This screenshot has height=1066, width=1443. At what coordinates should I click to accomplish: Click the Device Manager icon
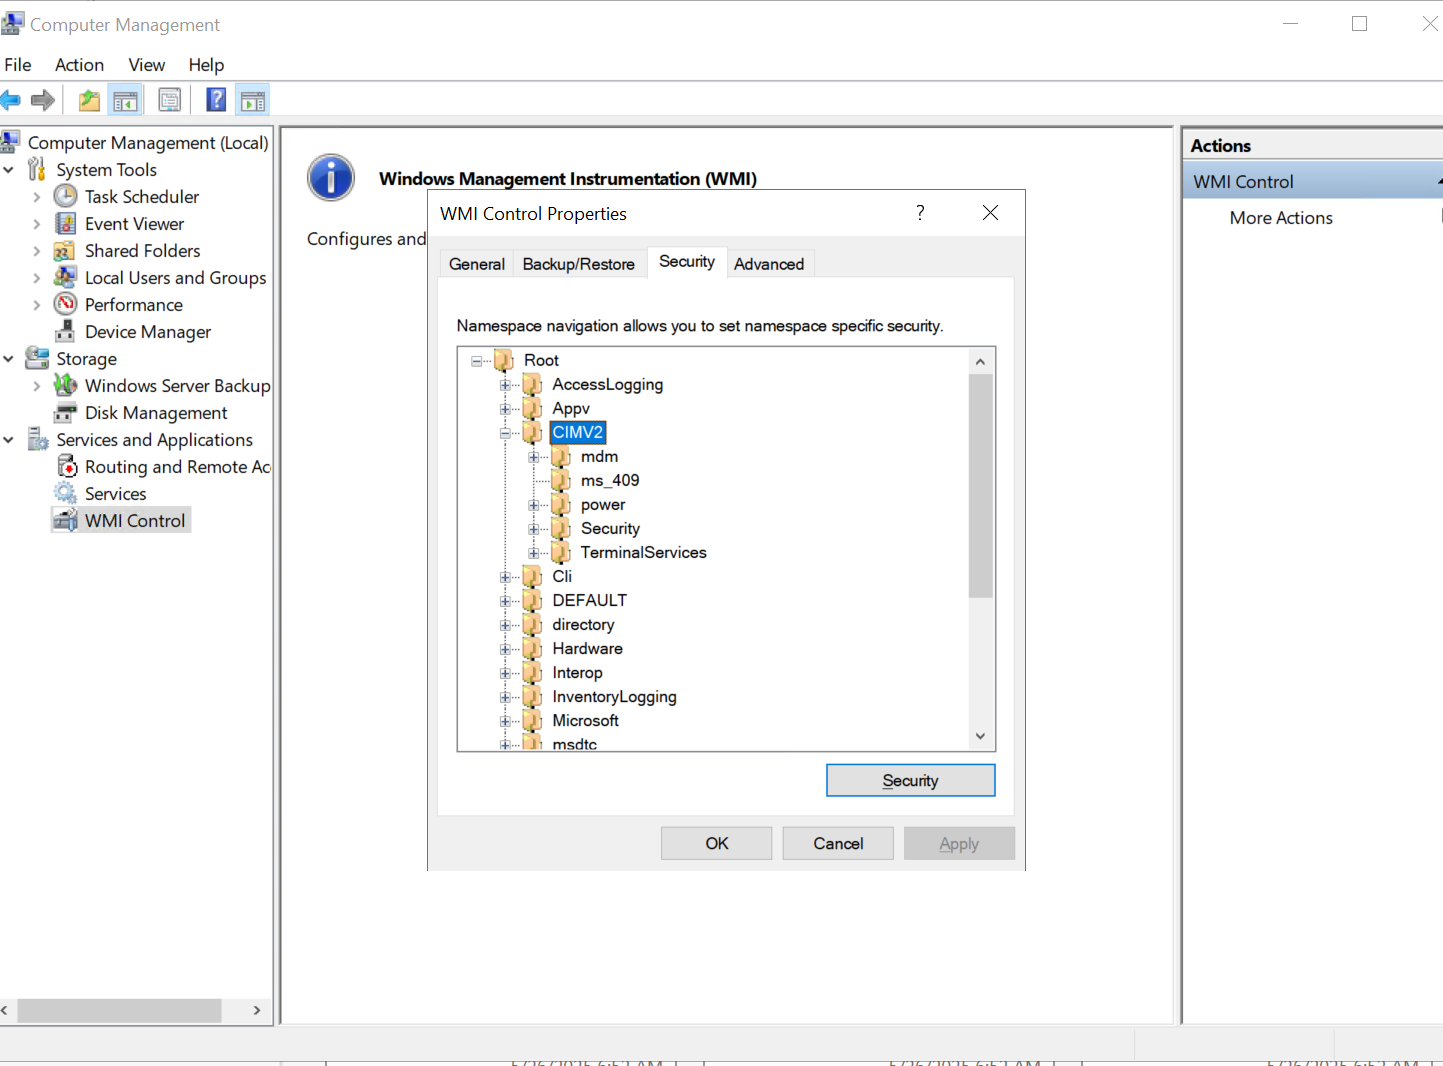tap(65, 331)
